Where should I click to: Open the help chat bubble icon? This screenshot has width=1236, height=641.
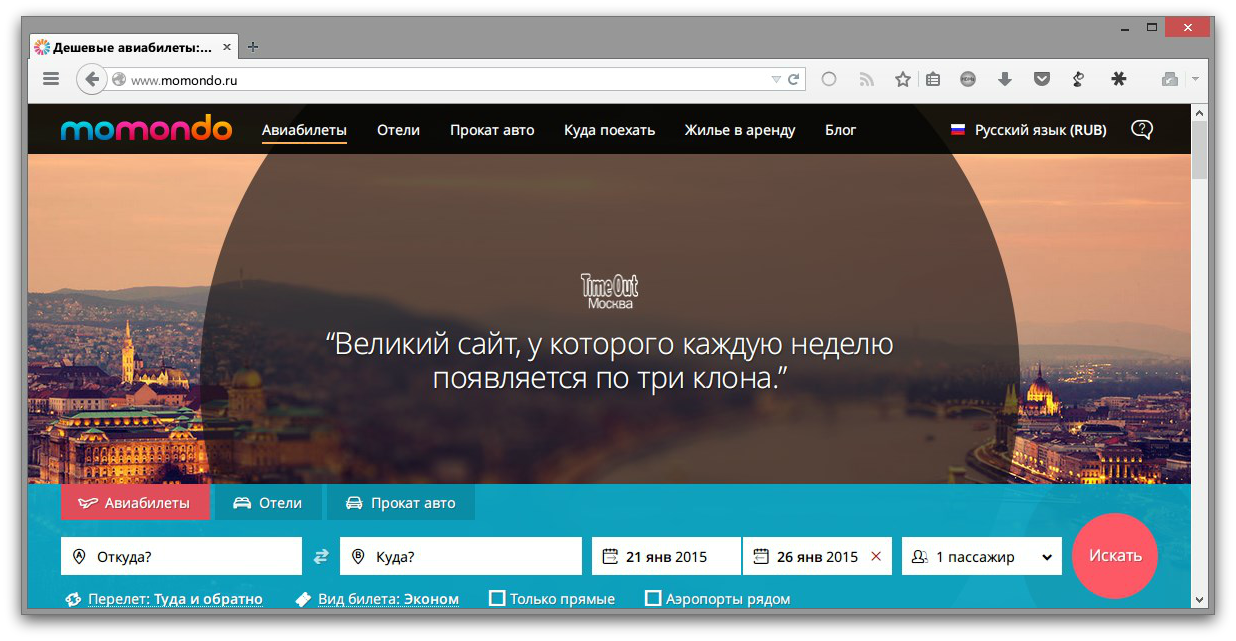pos(1142,130)
